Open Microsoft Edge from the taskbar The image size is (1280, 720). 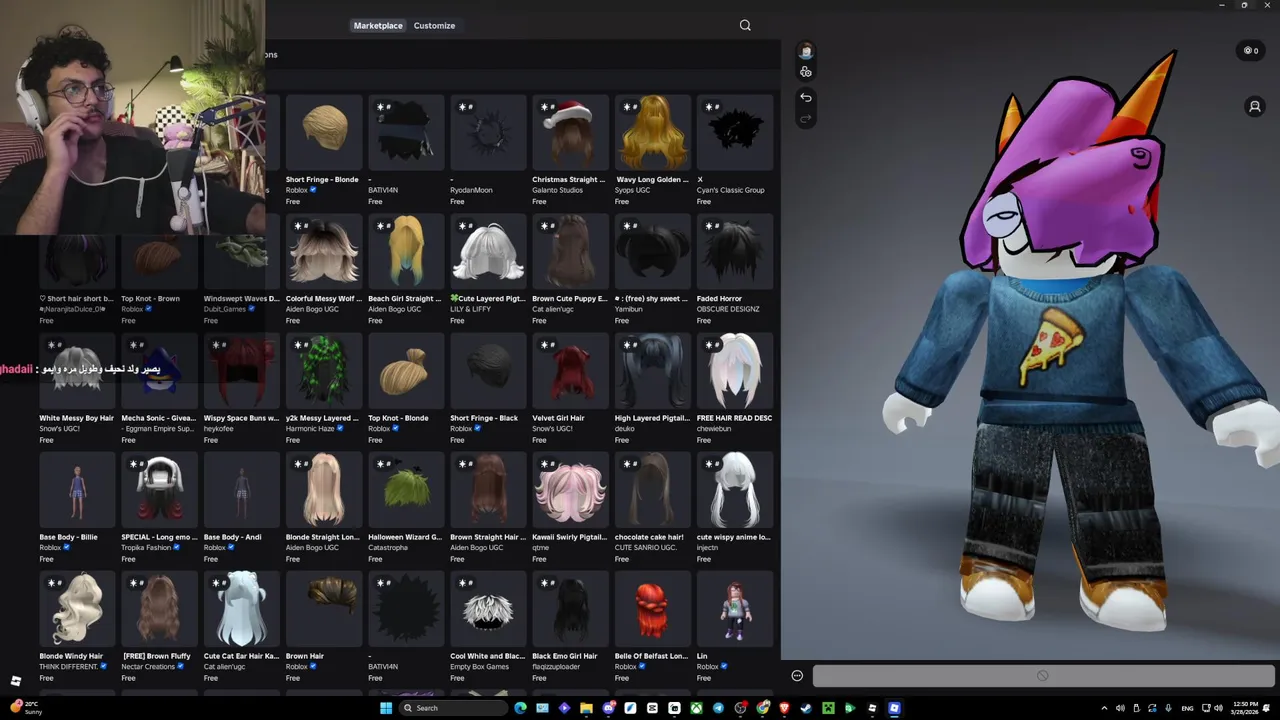click(520, 708)
